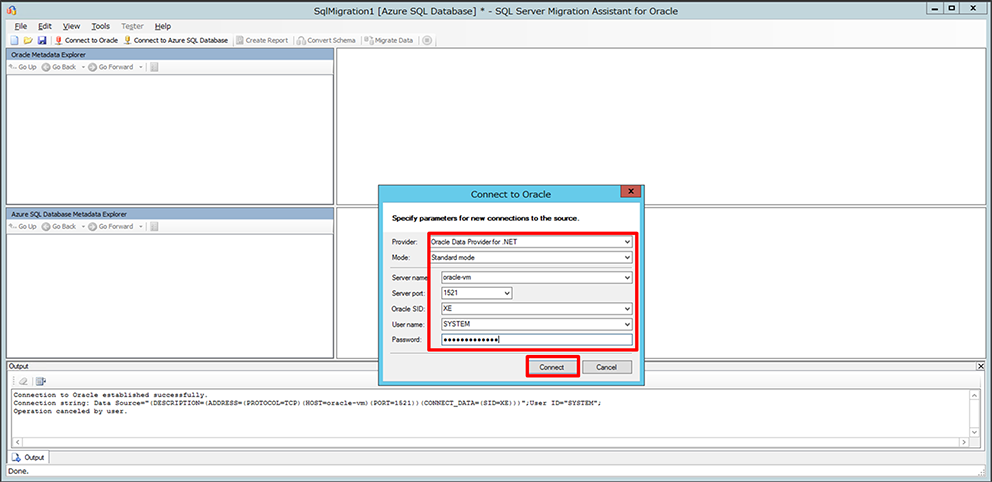Open the File menu
Image resolution: width=992 pixels, height=482 pixels.
[x=21, y=26]
